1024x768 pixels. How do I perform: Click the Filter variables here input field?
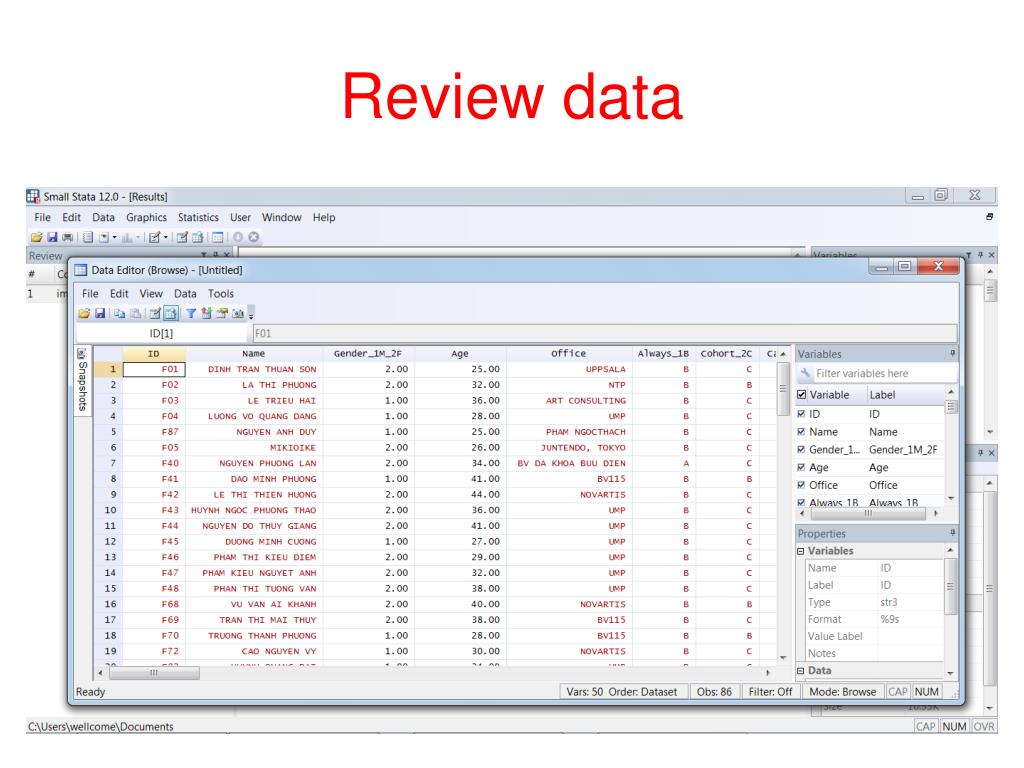884,373
